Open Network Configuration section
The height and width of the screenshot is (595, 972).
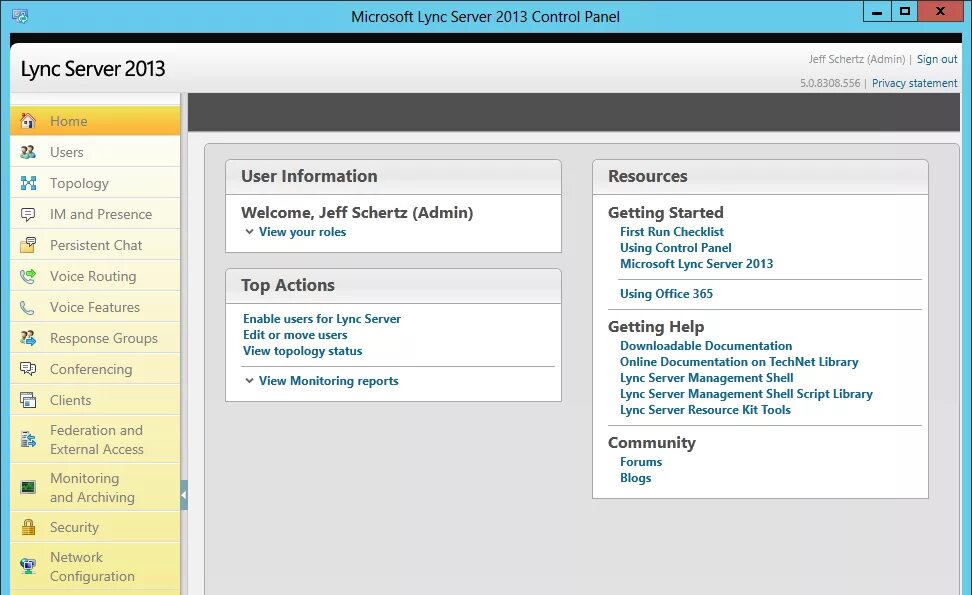tap(95, 566)
